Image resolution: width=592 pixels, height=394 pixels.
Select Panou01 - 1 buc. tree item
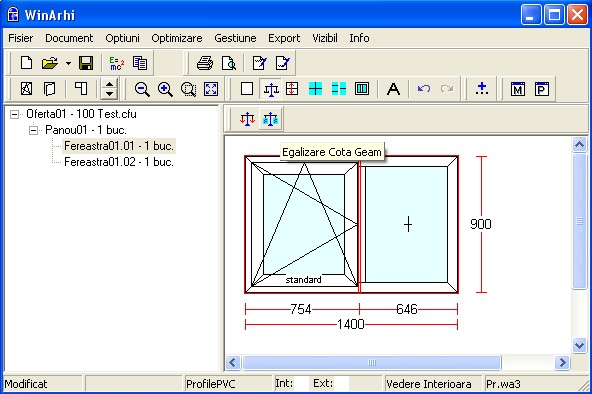click(x=86, y=130)
